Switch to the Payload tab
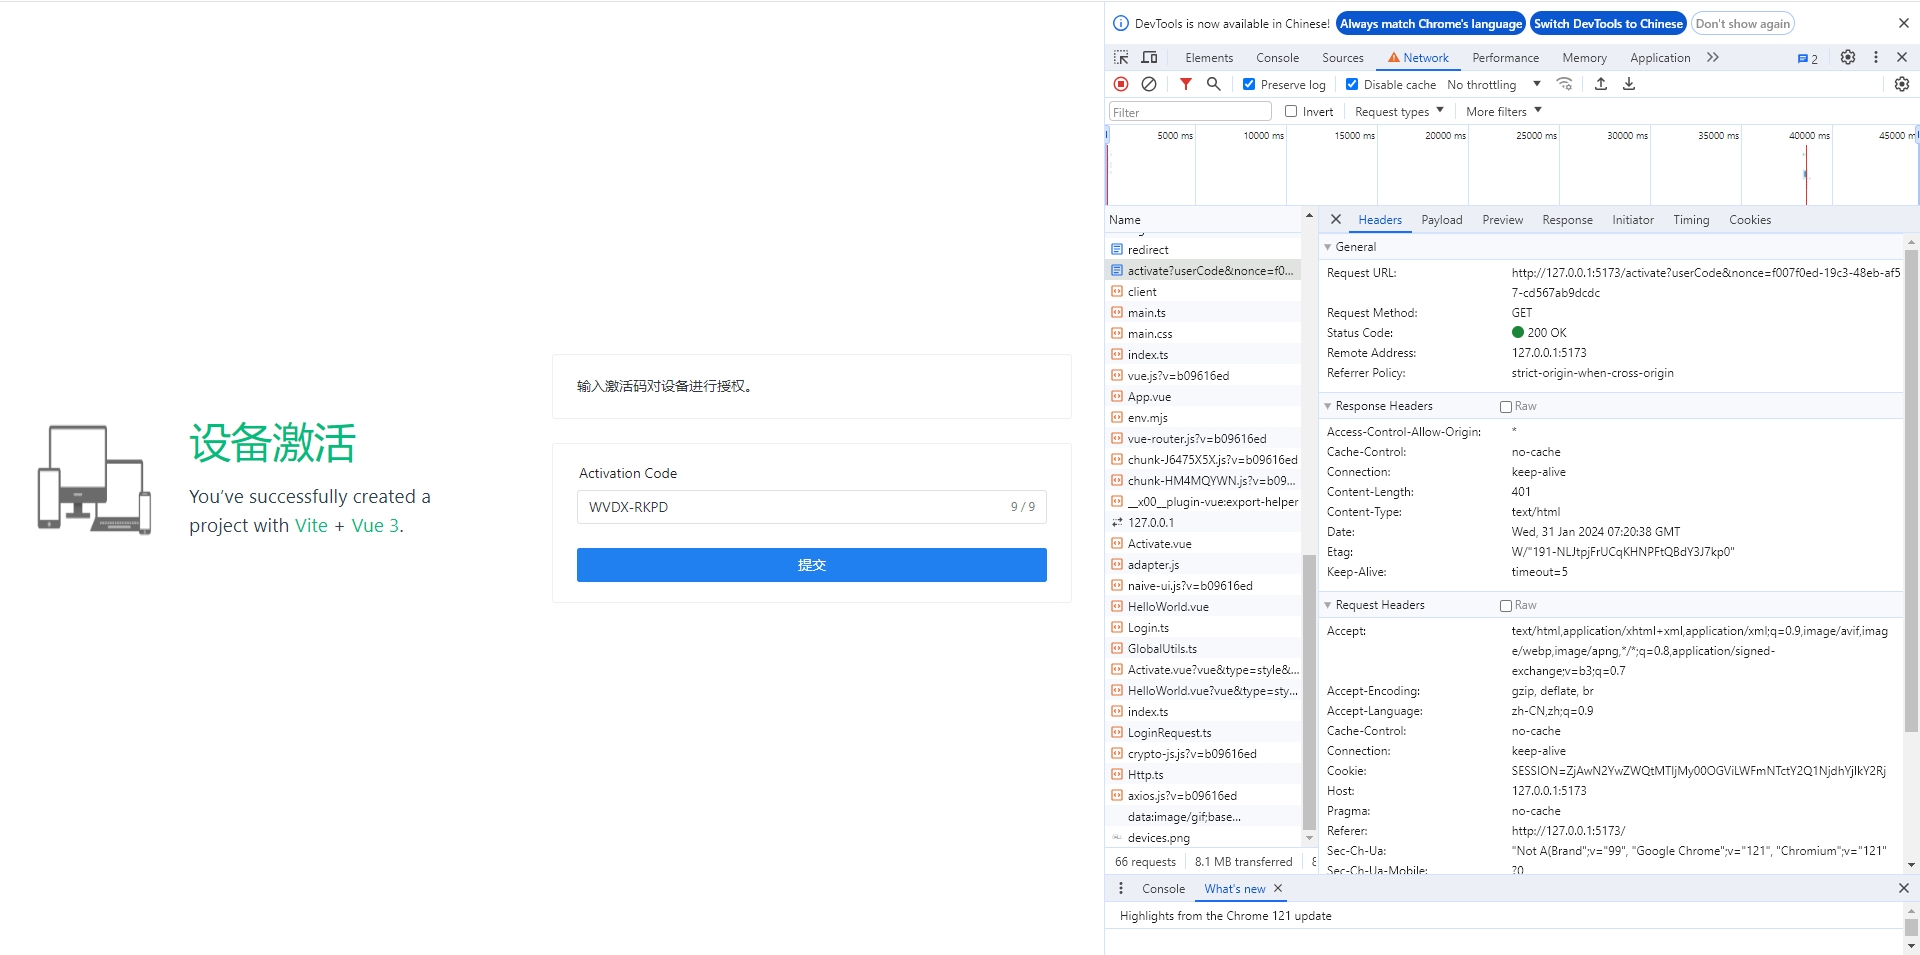The height and width of the screenshot is (955, 1920). pyautogui.click(x=1441, y=220)
